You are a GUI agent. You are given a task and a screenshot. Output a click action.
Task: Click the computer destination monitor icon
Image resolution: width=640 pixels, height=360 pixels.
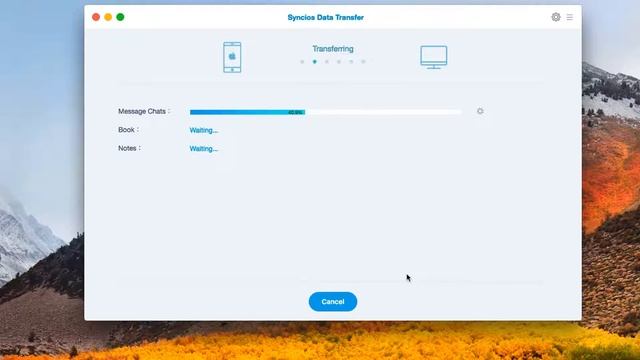coord(433,57)
